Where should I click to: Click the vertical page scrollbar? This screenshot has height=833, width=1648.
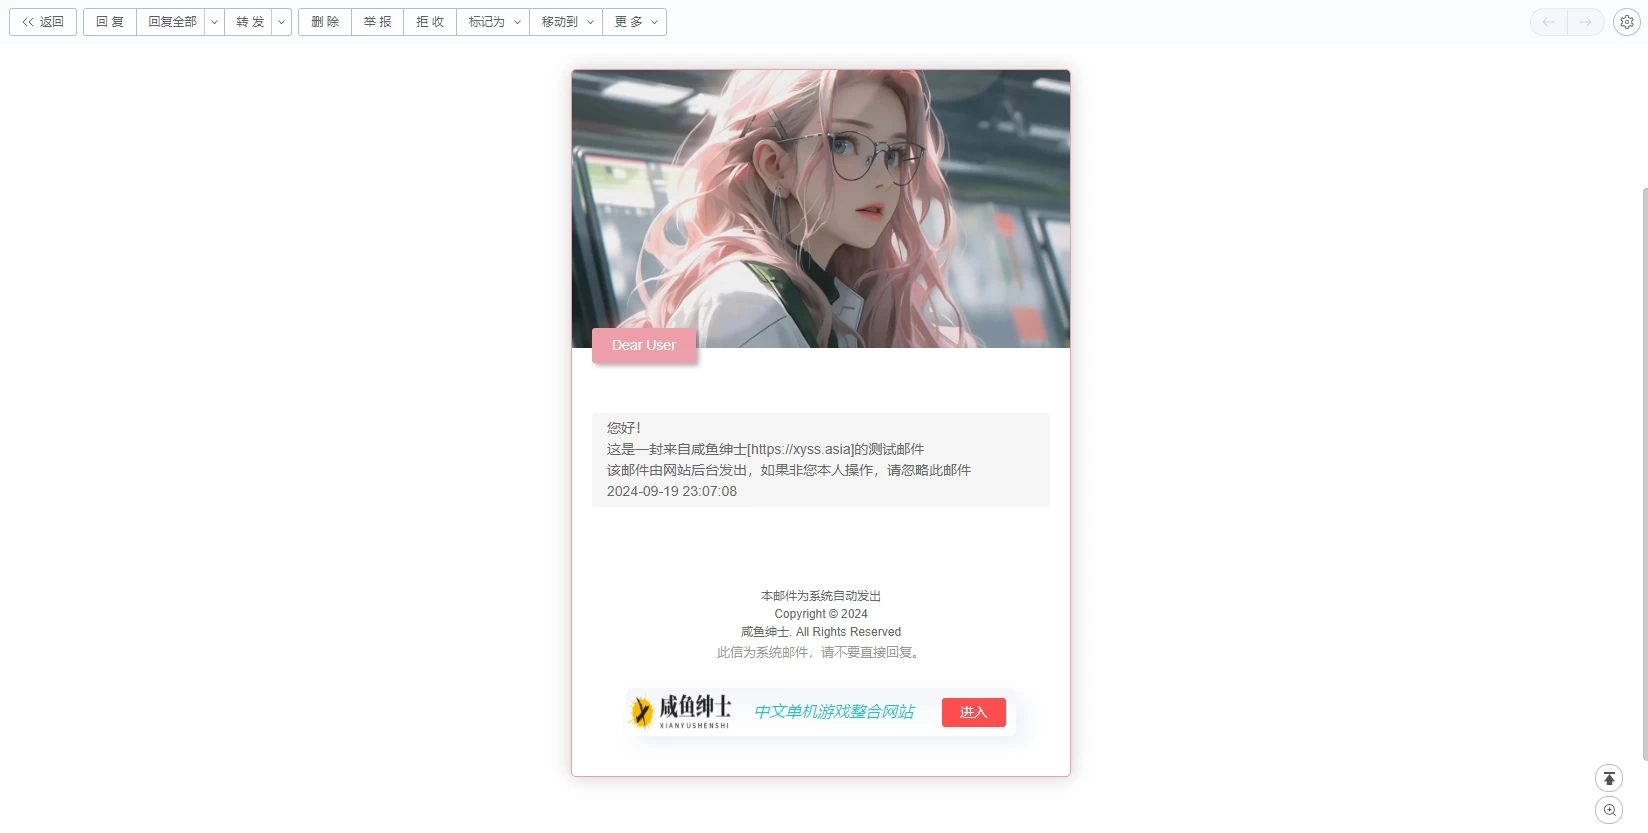[x=1645, y=474]
